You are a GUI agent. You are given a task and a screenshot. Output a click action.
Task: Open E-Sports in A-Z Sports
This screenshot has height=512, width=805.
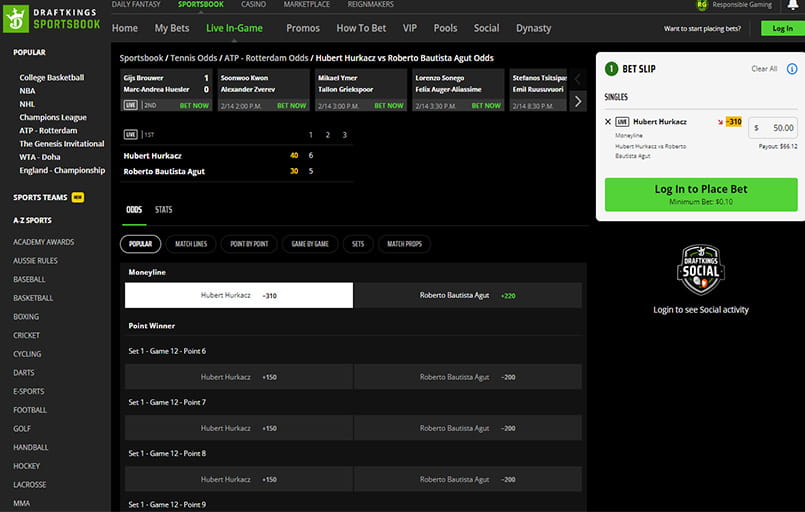(x=29, y=391)
